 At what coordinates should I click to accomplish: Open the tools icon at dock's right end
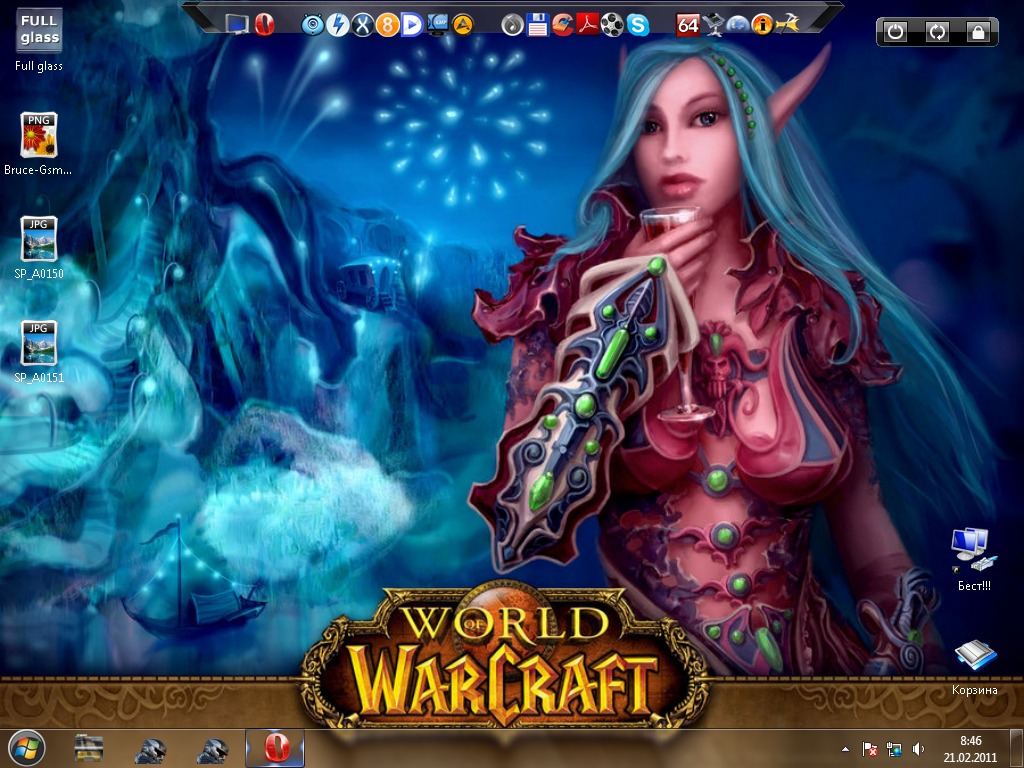788,25
